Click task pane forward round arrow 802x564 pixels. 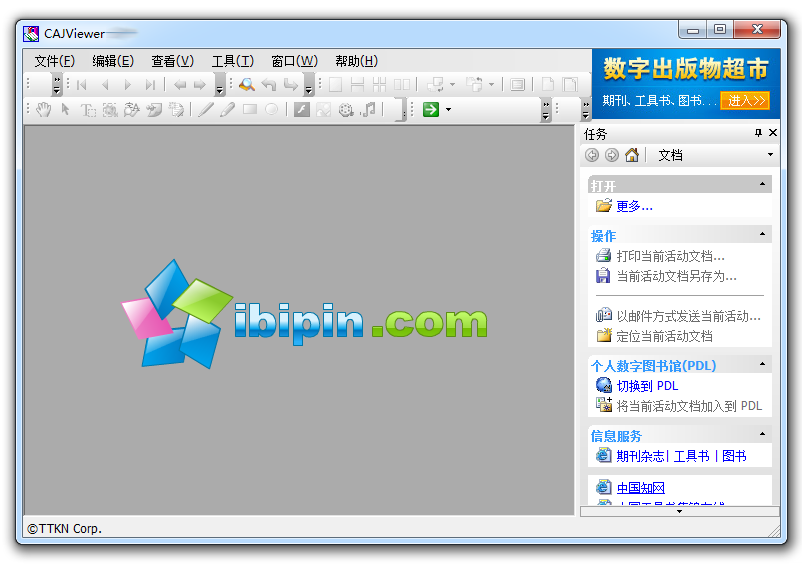click(612, 154)
